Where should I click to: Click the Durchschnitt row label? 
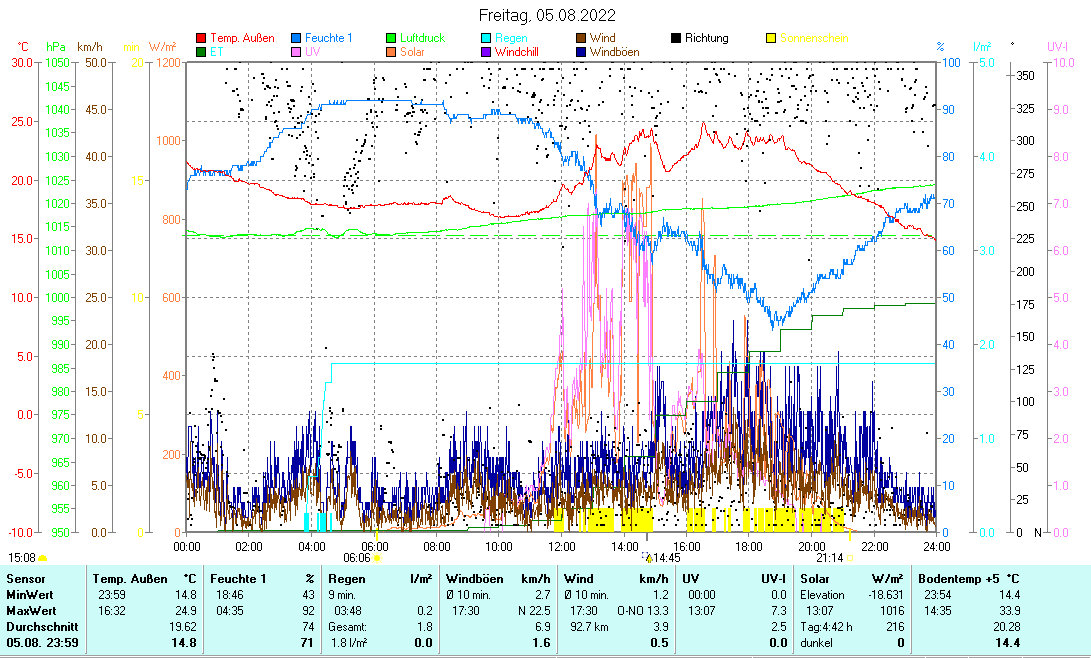click(x=42, y=627)
